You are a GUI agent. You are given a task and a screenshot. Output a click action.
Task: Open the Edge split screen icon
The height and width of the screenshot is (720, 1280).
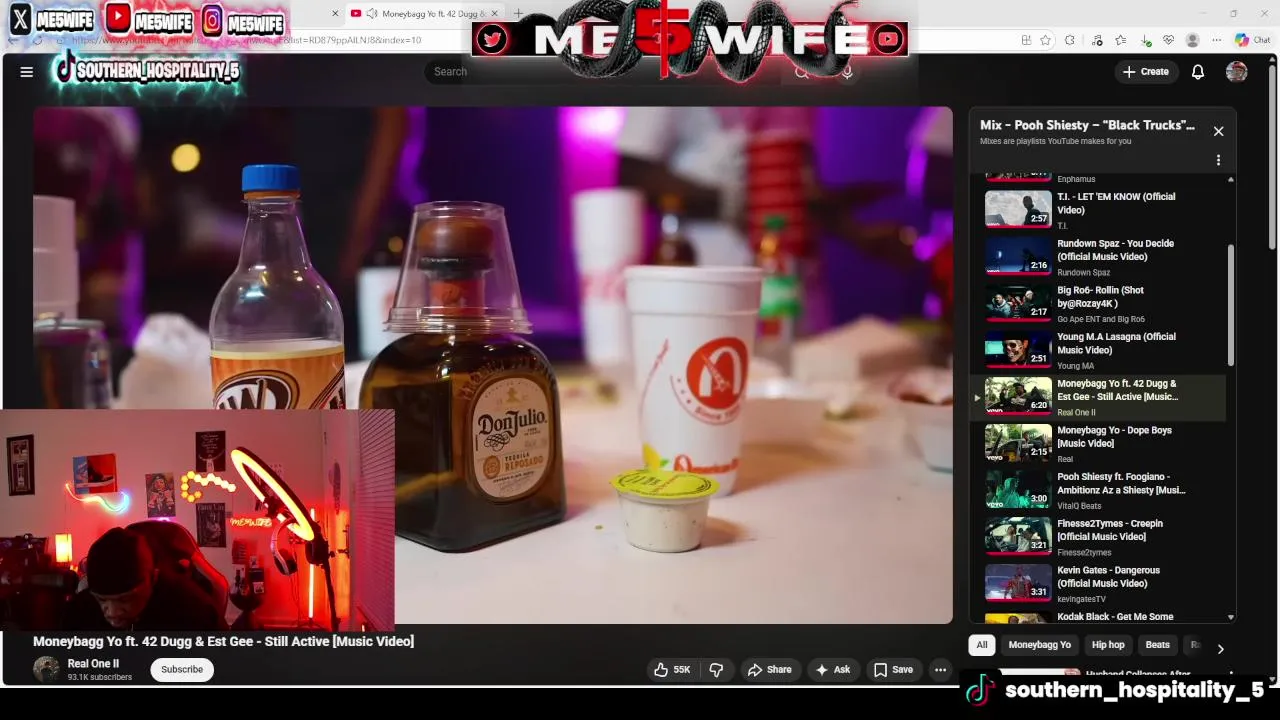coord(1026,40)
